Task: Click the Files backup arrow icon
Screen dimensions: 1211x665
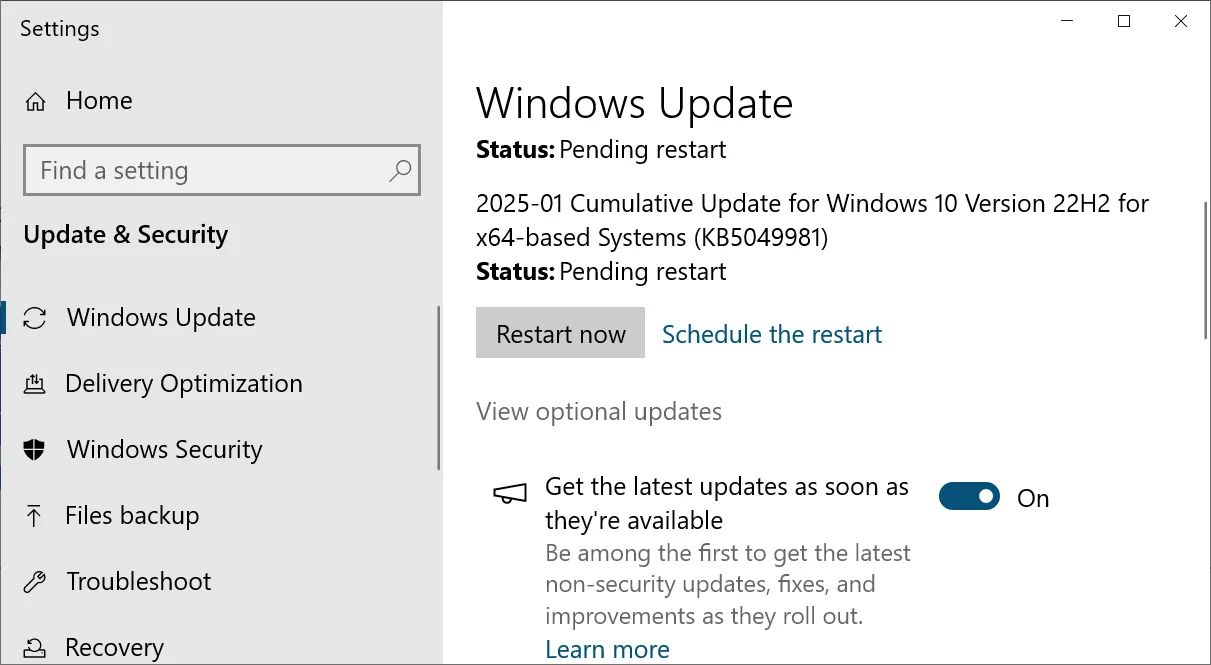Action: click(35, 516)
